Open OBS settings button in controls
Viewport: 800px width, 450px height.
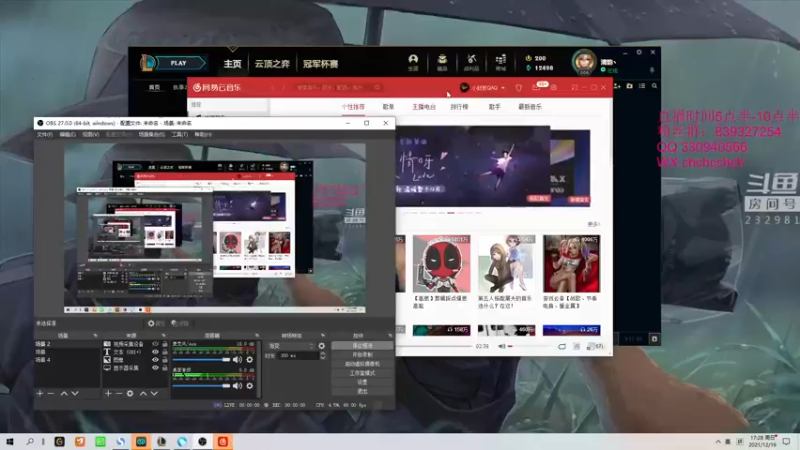click(x=362, y=382)
